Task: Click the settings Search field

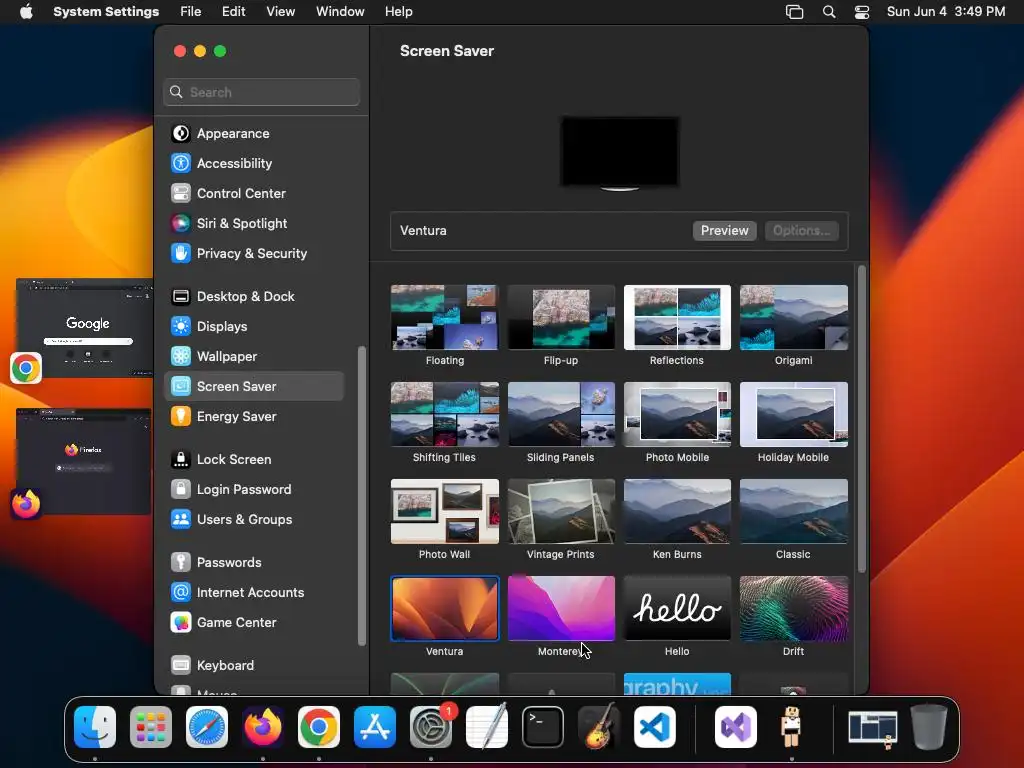Action: (x=261, y=92)
